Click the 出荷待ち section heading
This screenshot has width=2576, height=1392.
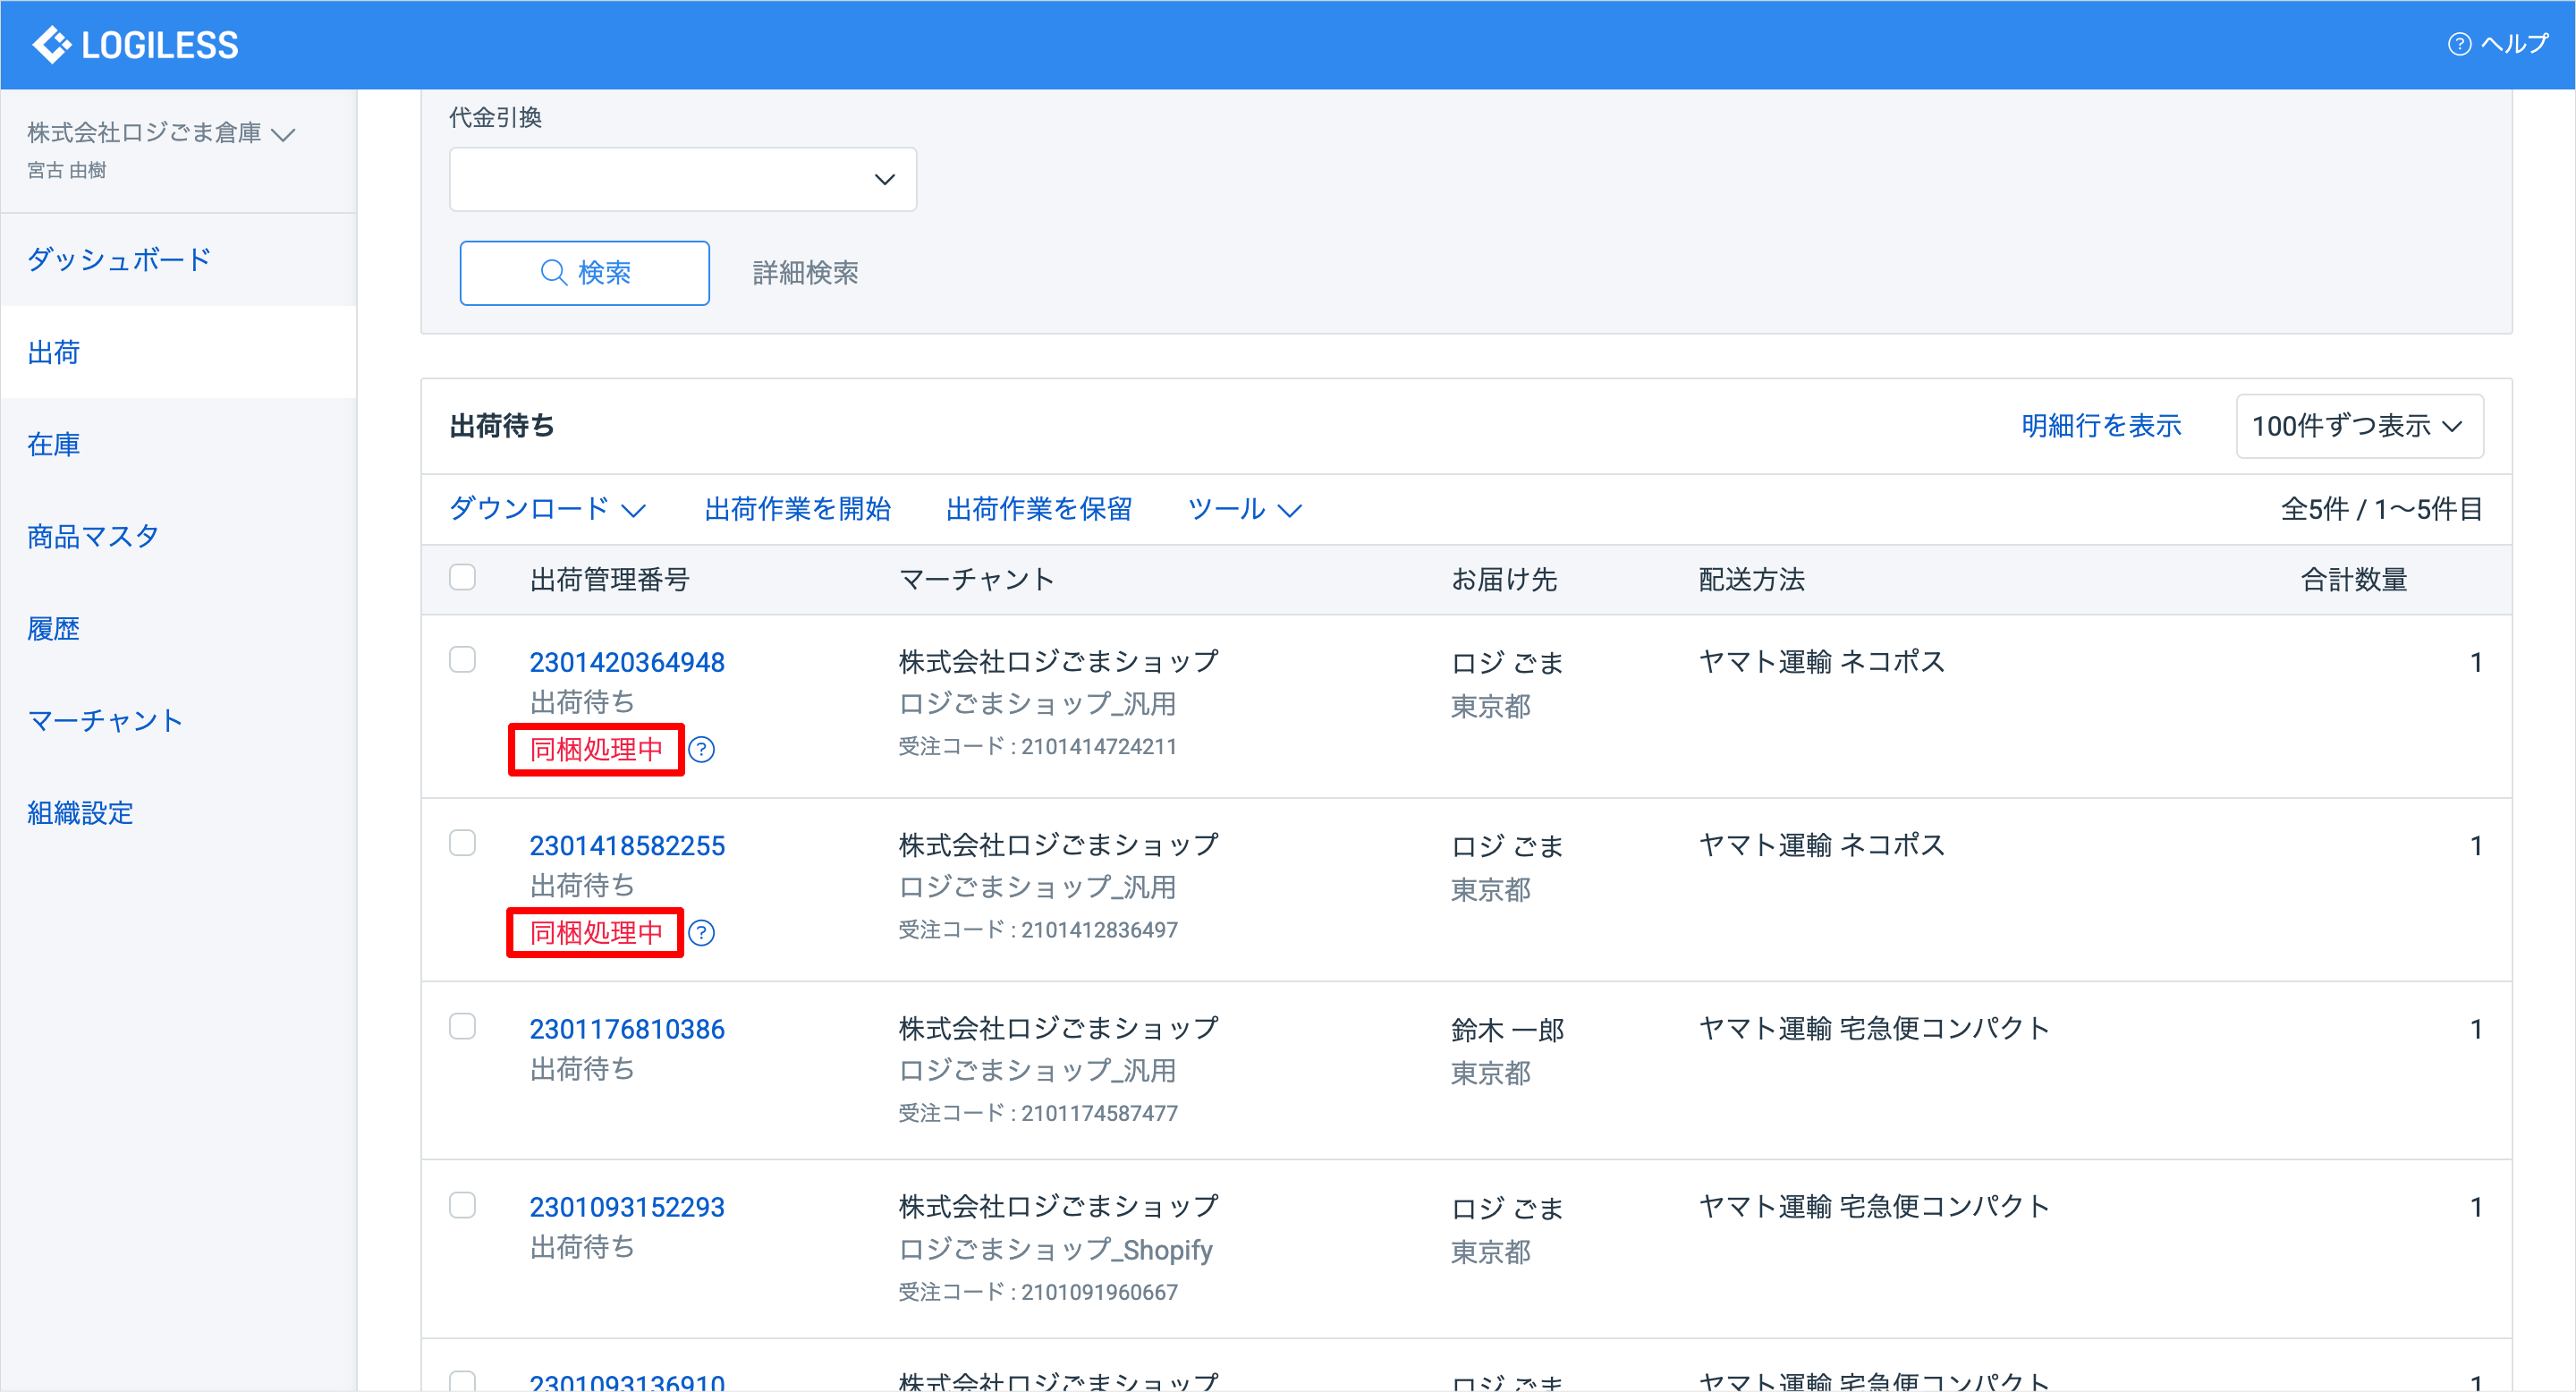click(x=502, y=426)
